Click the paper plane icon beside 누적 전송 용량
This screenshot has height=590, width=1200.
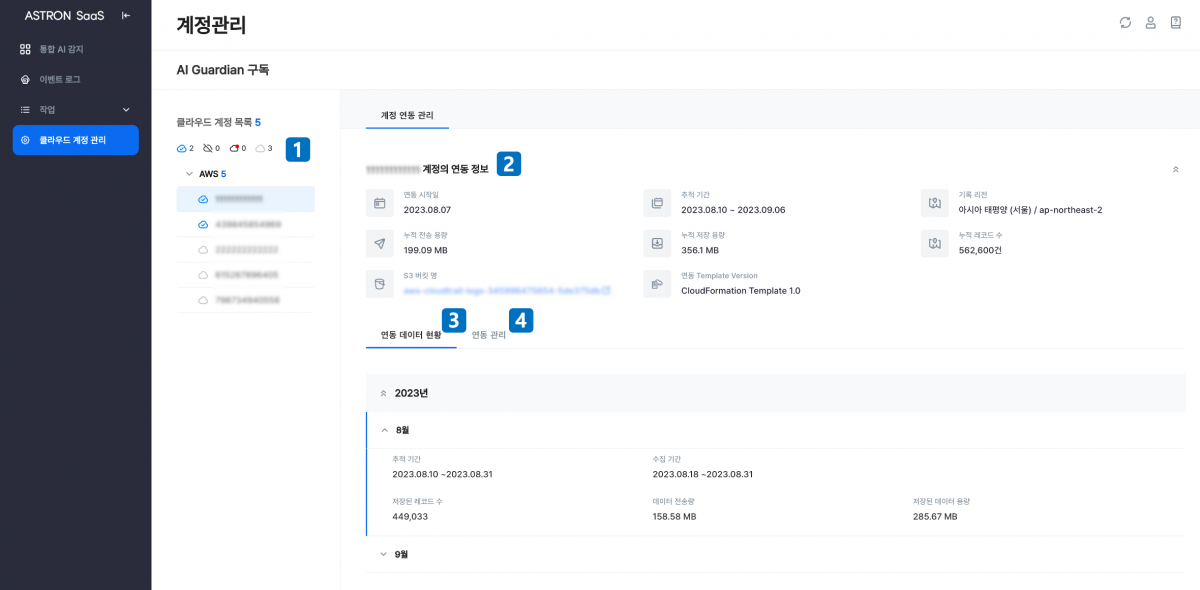point(379,243)
